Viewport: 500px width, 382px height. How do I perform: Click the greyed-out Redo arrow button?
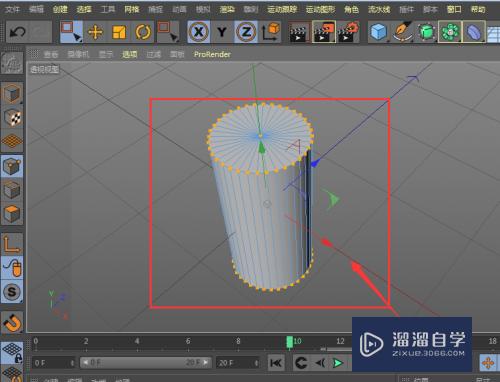[41, 32]
